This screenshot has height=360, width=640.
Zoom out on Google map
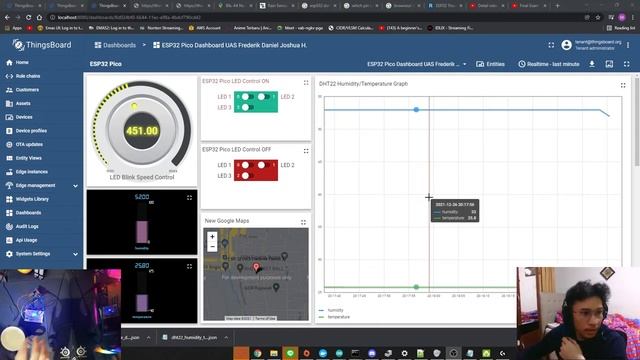[x=212, y=247]
